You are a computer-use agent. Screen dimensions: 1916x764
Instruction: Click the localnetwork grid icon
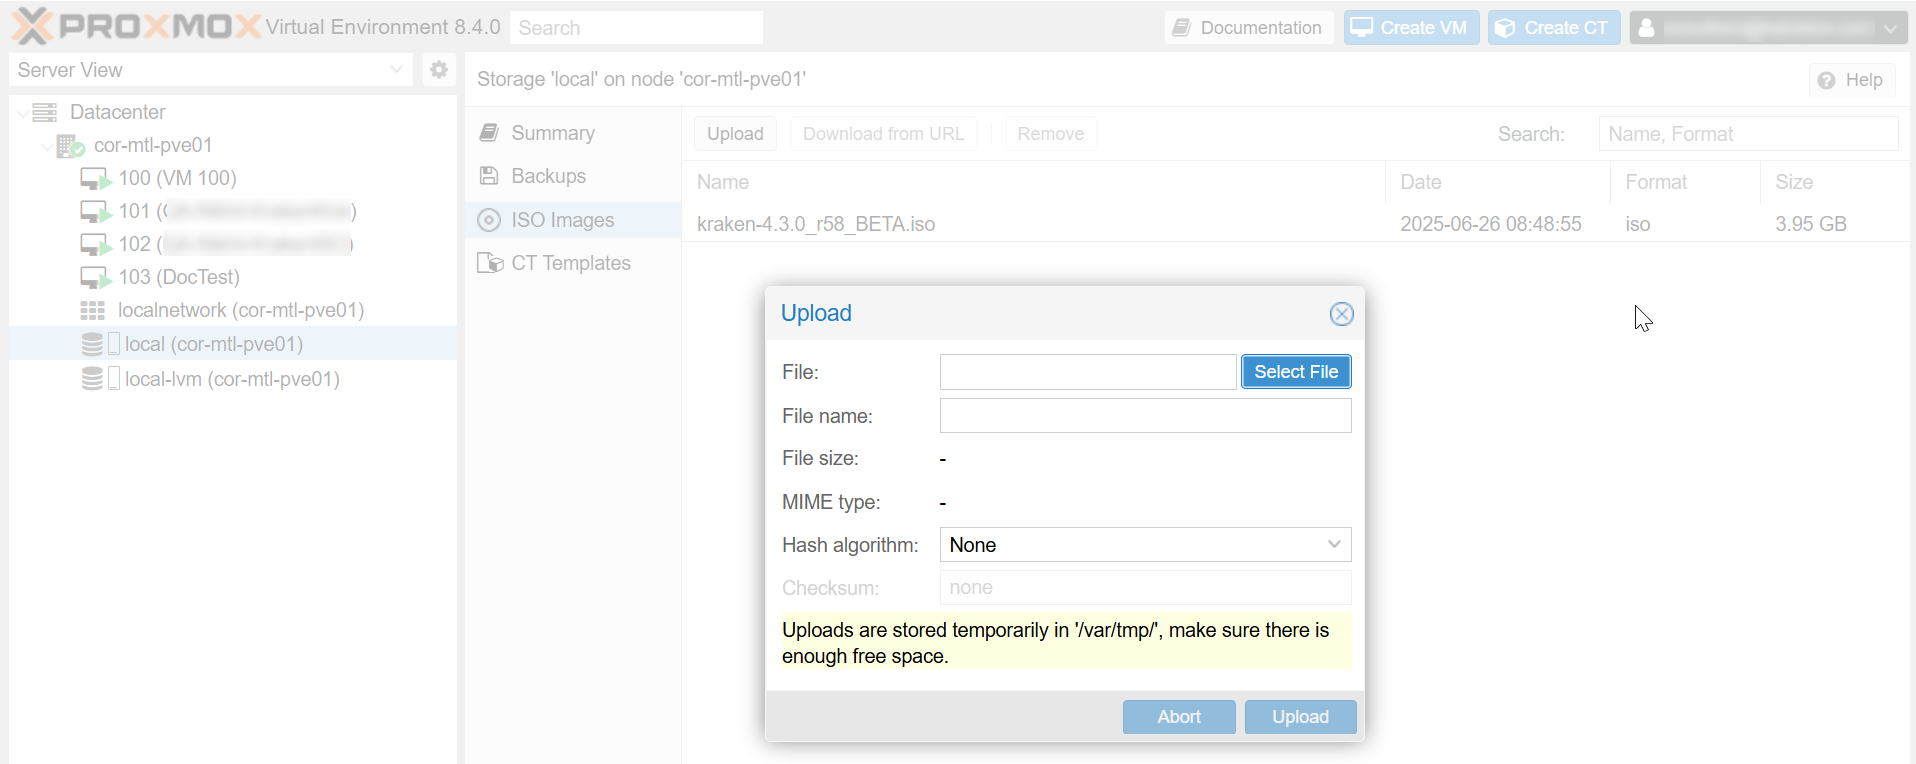pos(93,311)
